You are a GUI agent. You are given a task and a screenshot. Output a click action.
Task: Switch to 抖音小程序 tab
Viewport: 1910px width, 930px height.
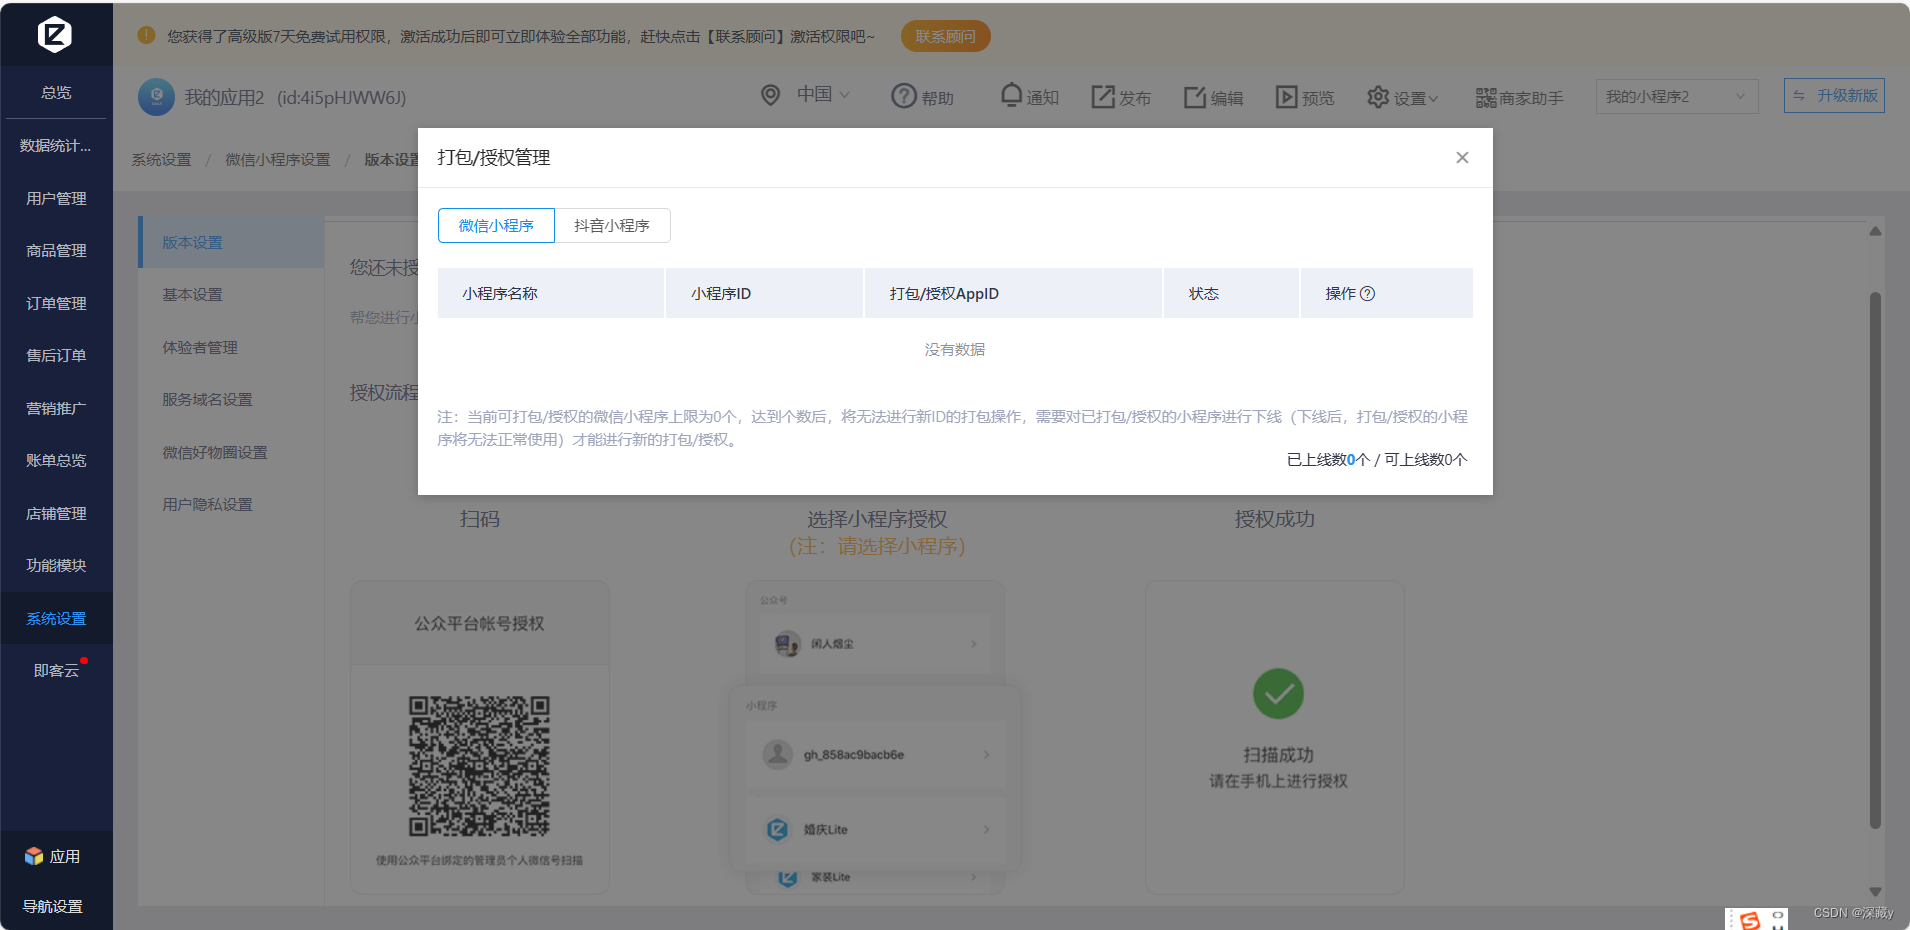tap(612, 225)
